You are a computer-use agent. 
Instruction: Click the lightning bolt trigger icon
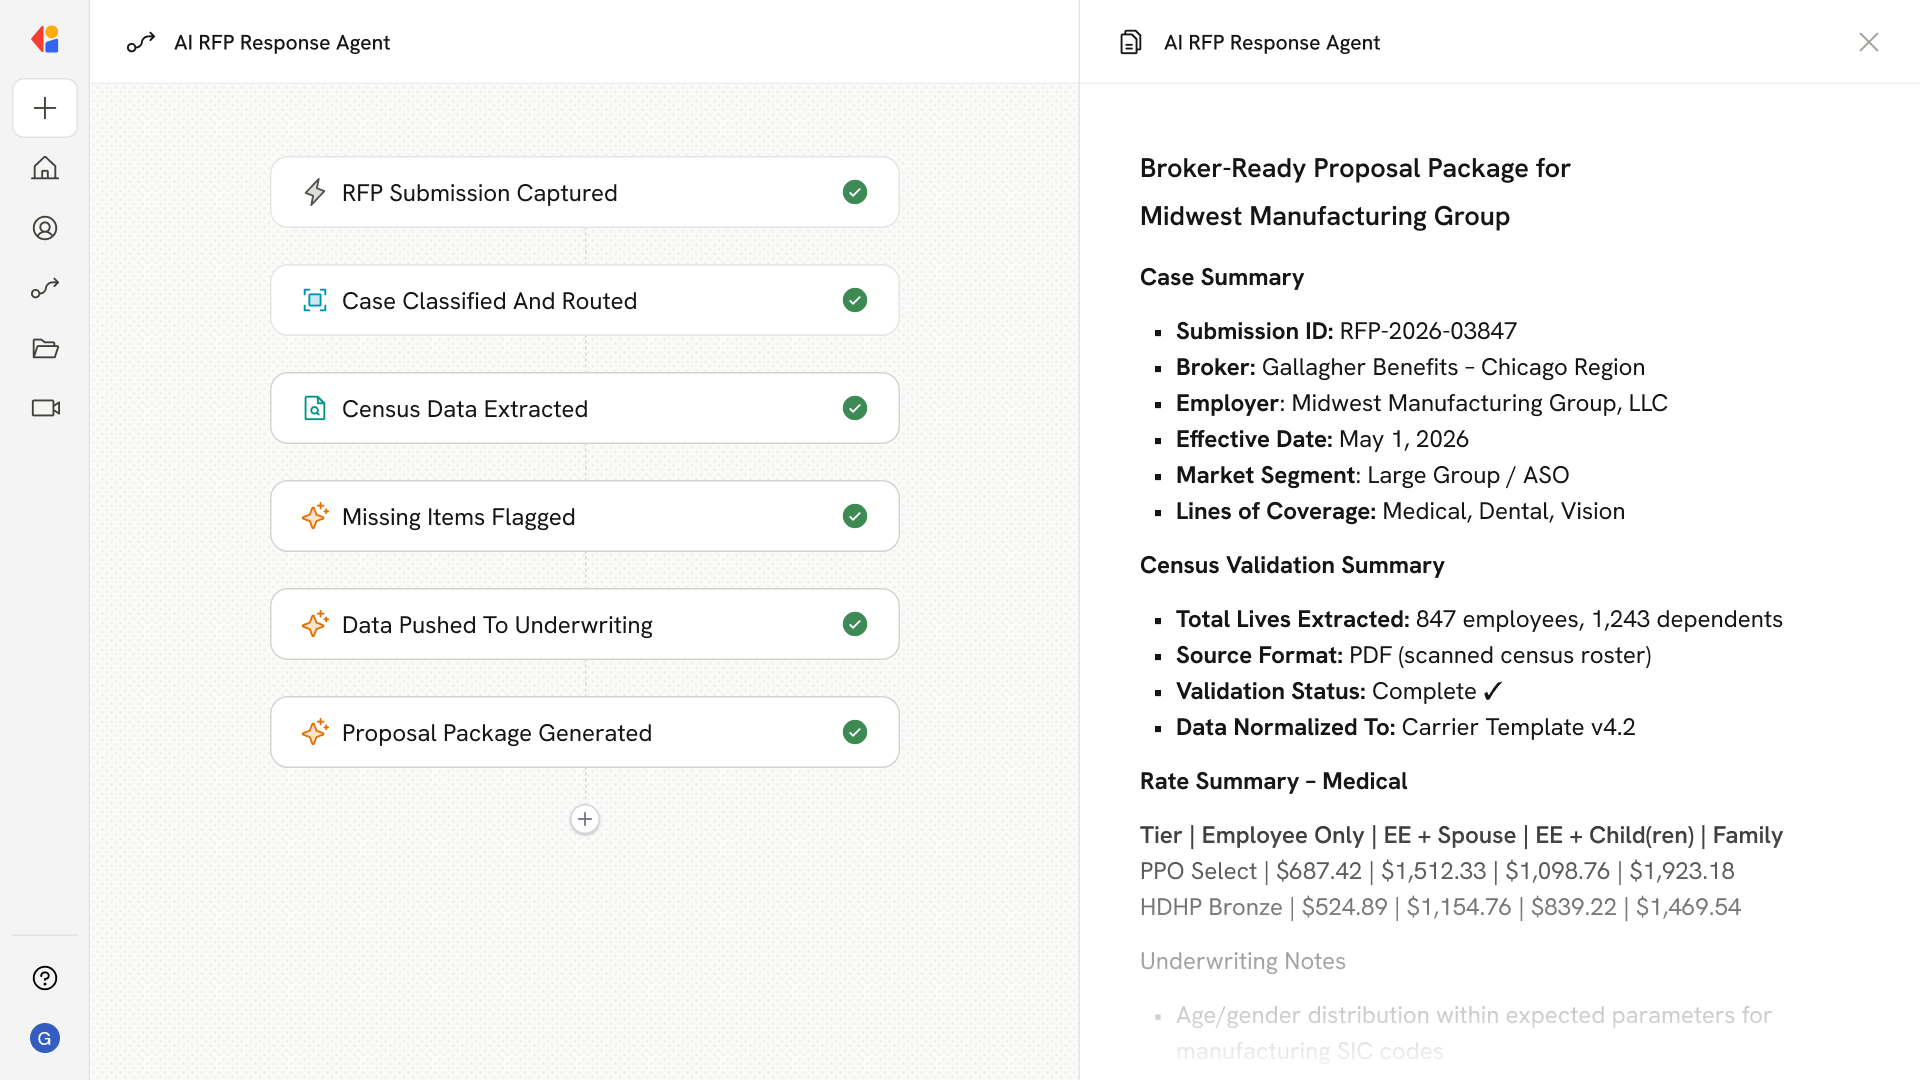tap(315, 192)
